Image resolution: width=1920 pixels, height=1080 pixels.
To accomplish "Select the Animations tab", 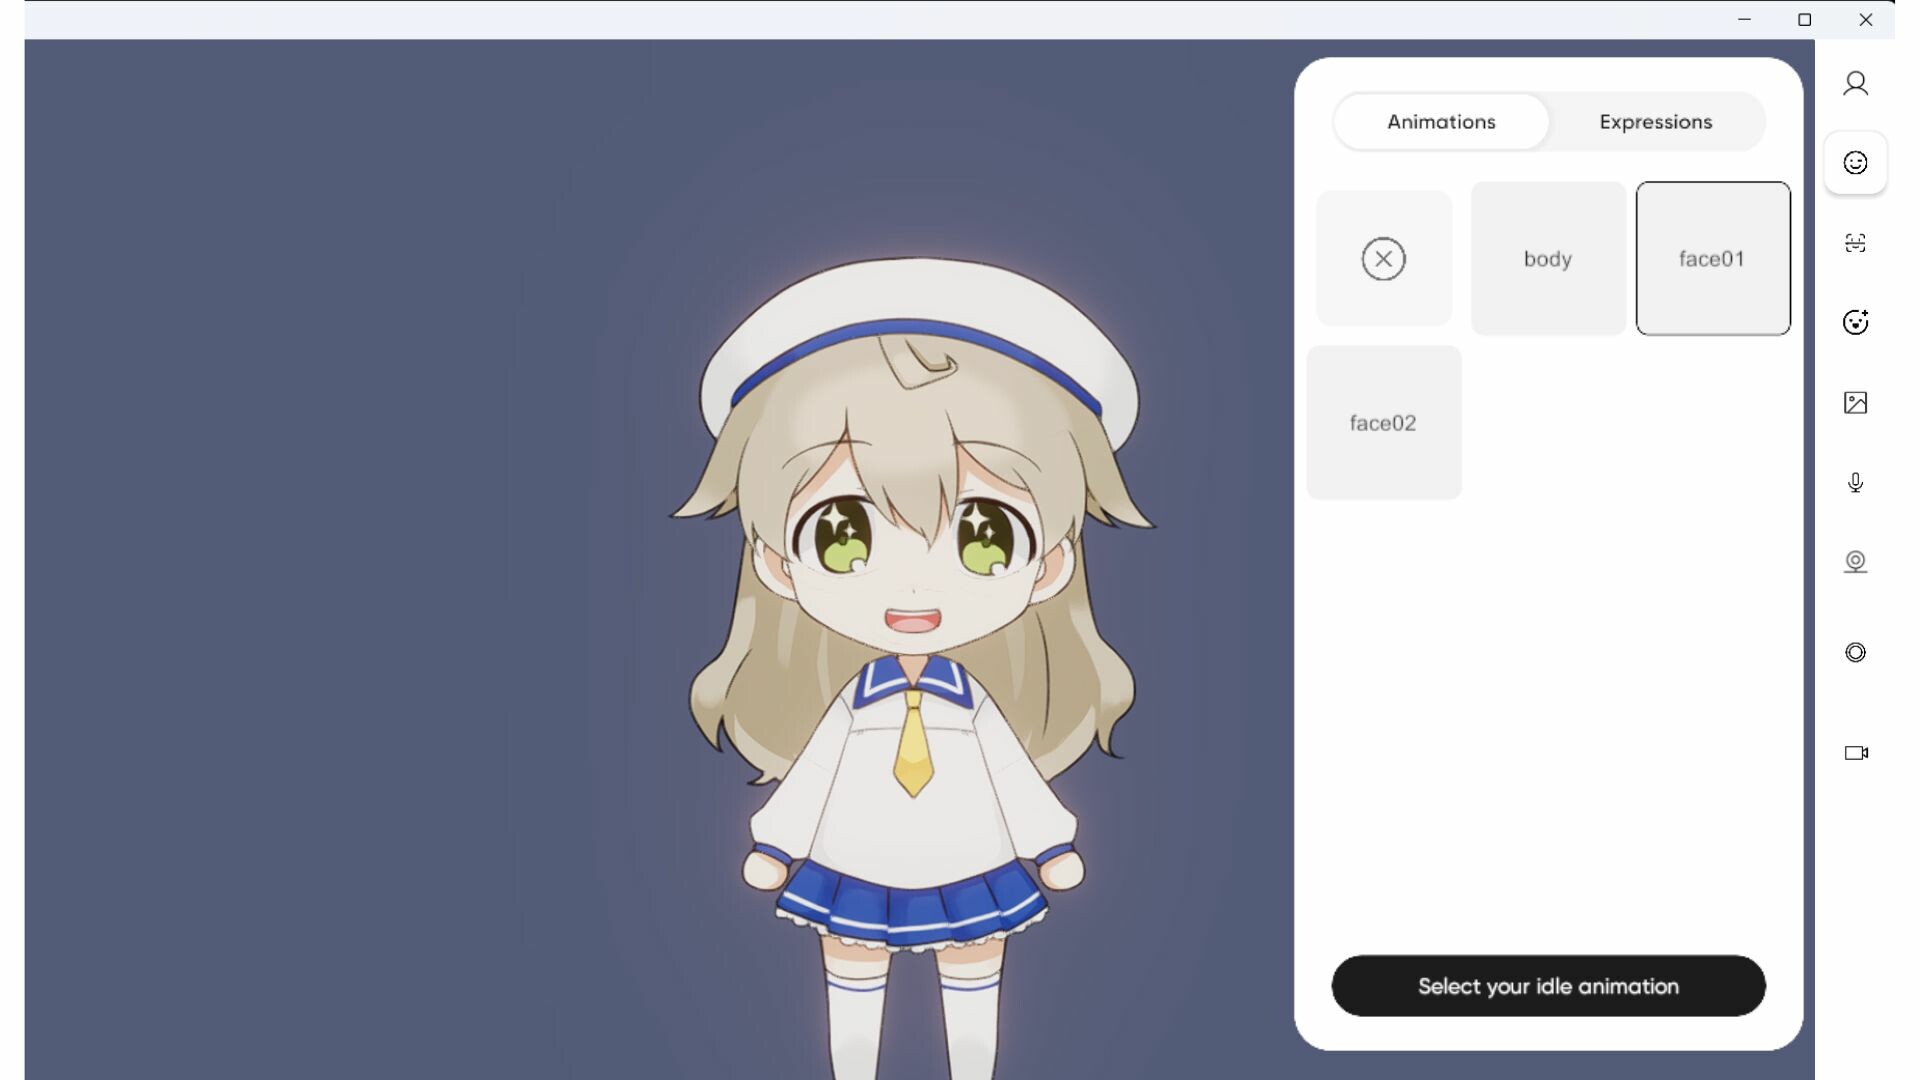I will [1440, 121].
